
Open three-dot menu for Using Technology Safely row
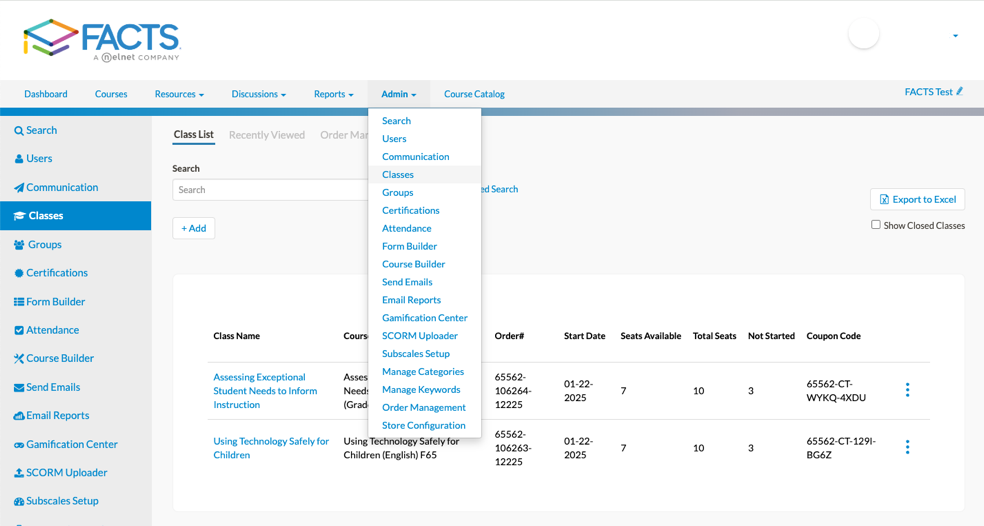click(x=907, y=448)
